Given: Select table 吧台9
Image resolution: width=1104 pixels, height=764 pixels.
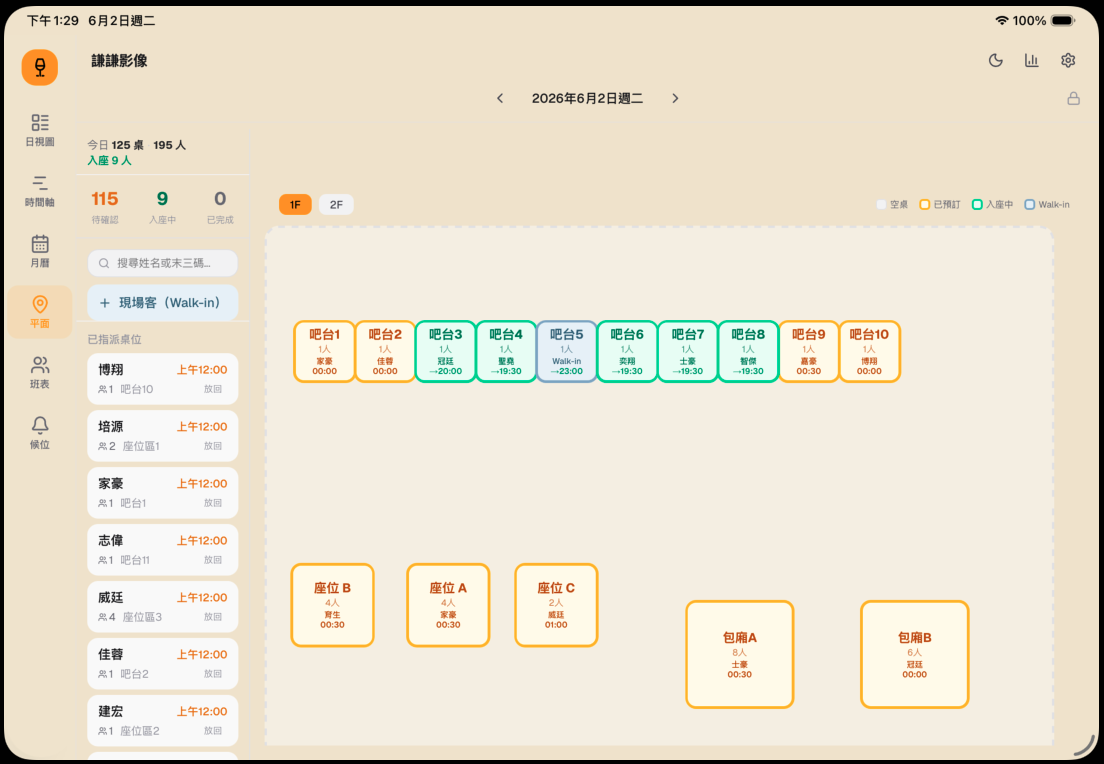Looking at the screenshot, I should (x=809, y=351).
